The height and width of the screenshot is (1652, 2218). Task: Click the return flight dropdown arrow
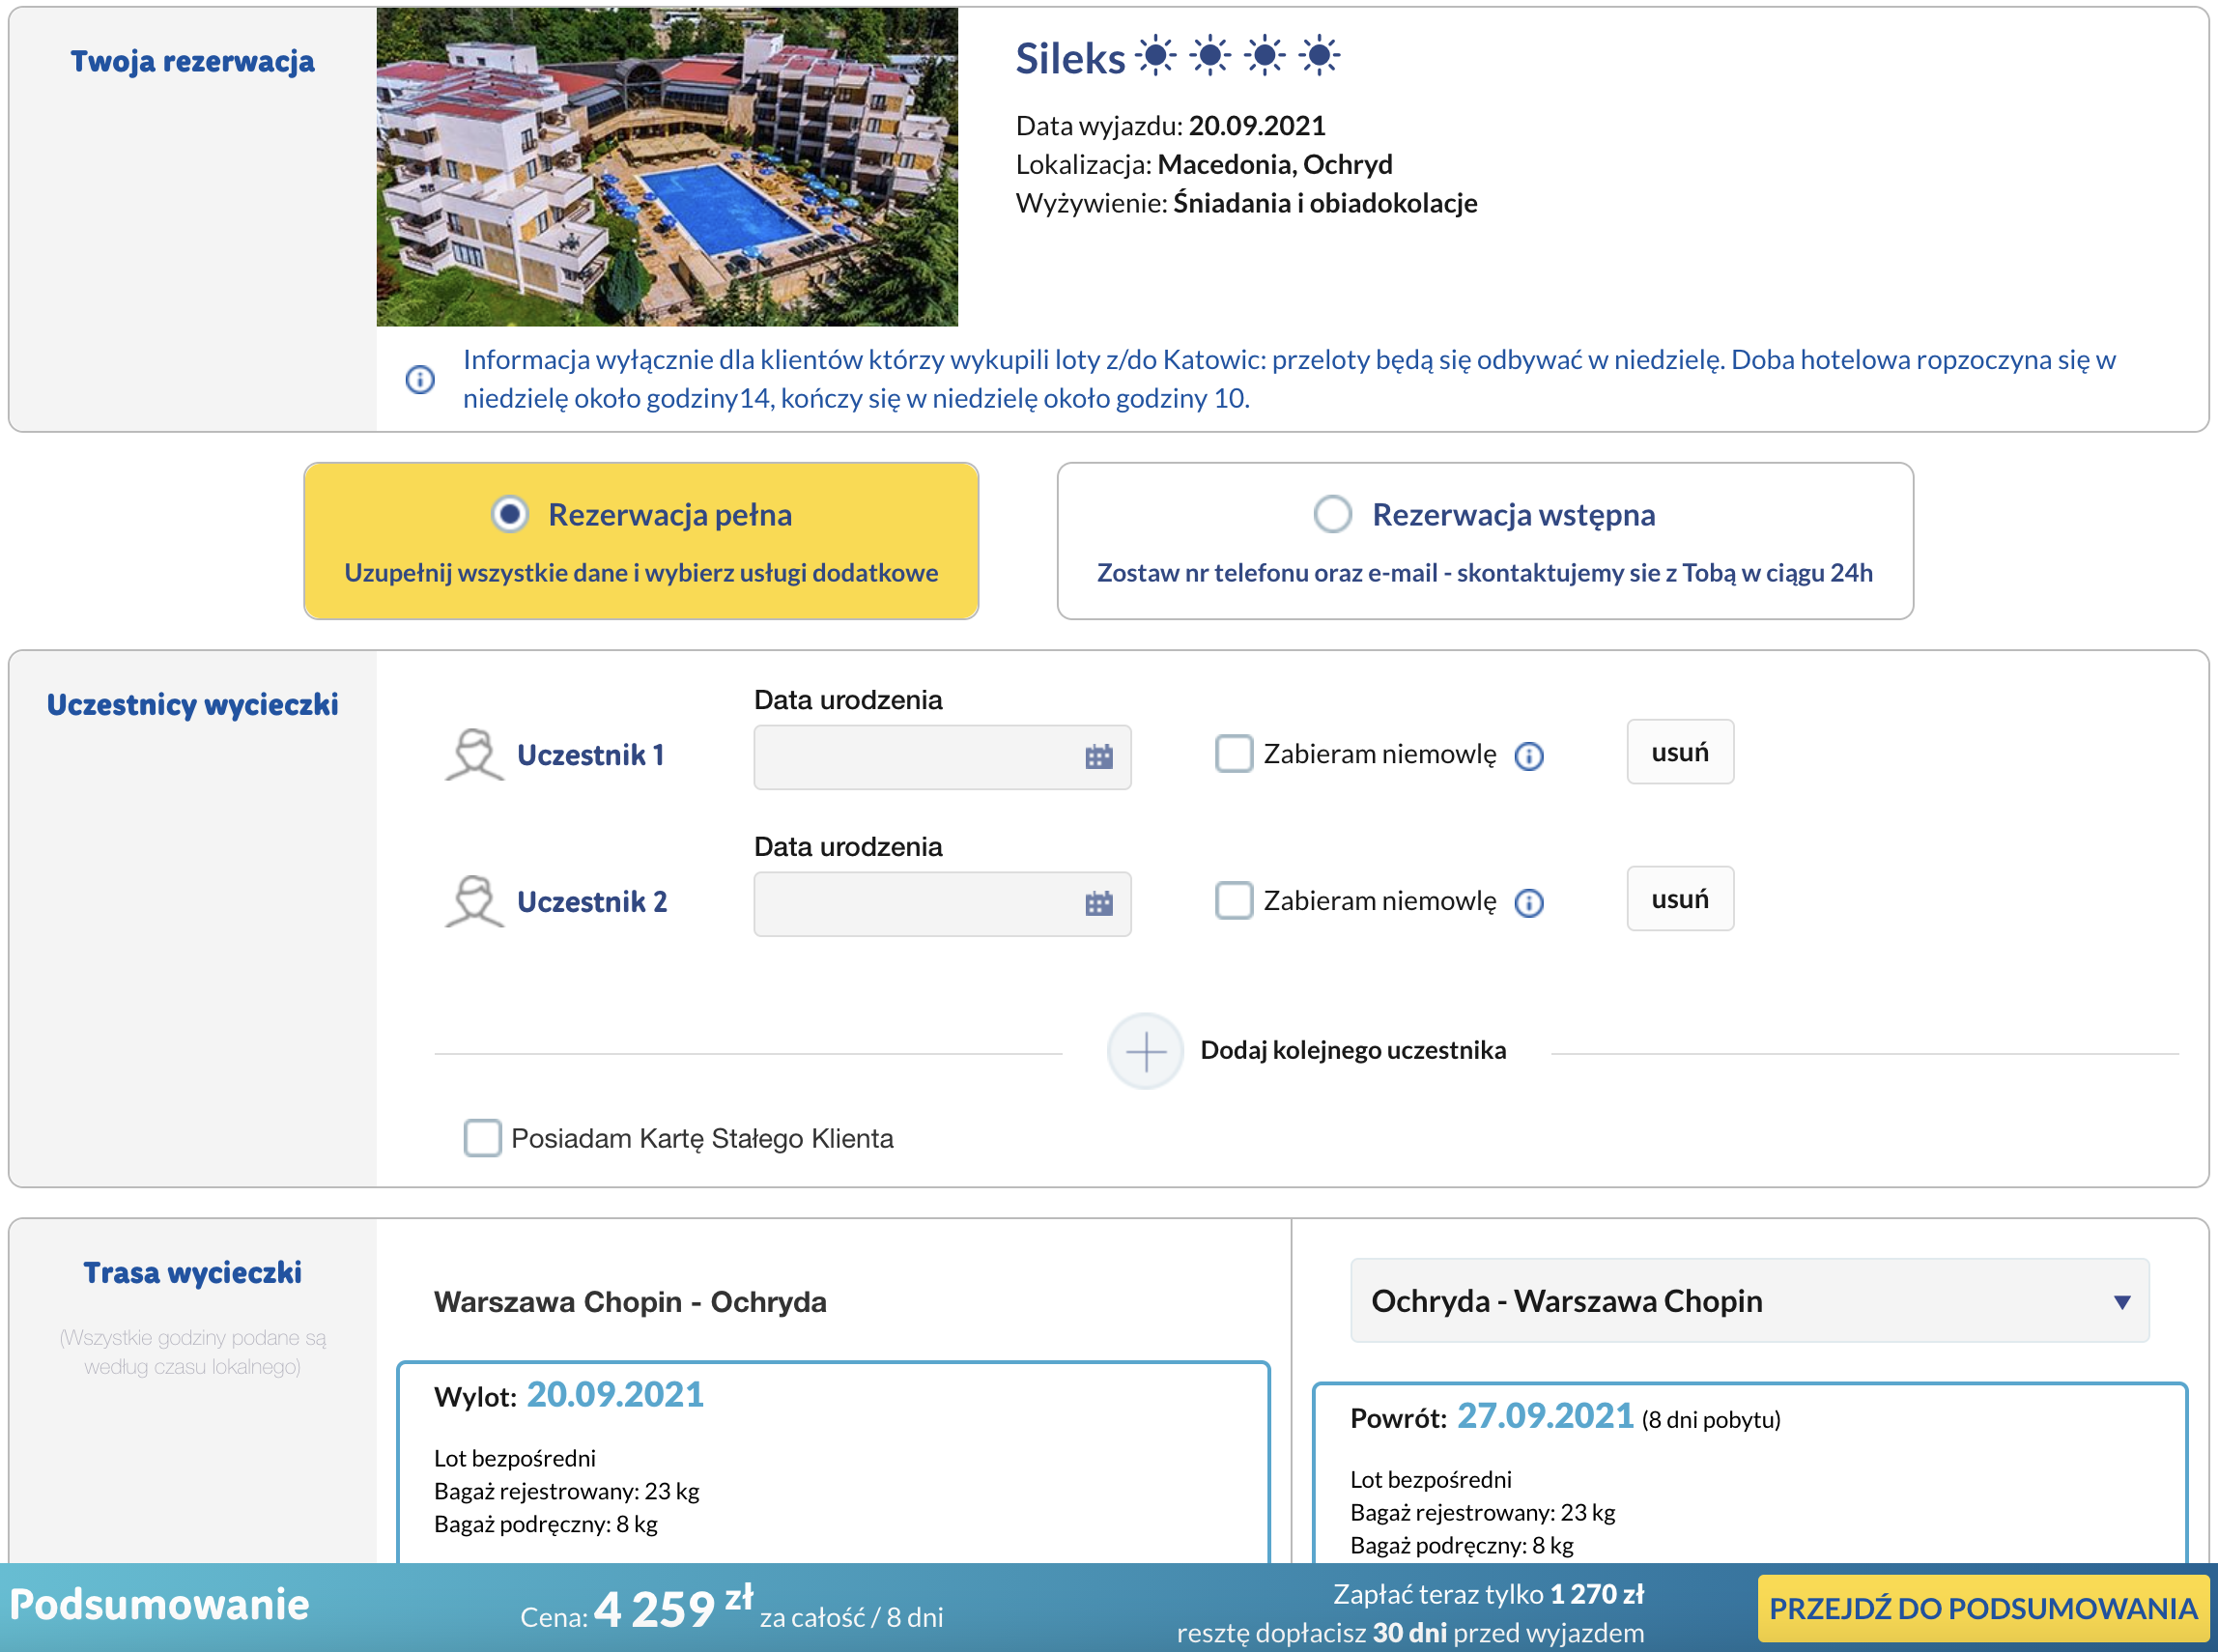[2121, 1302]
